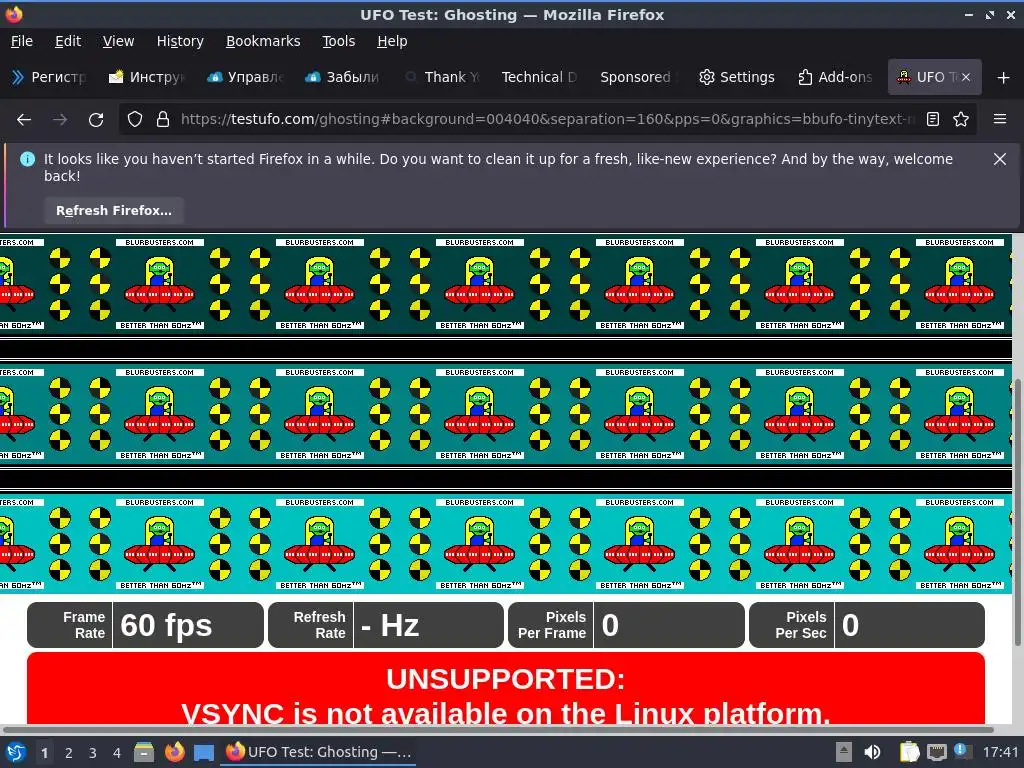Launch Firefox from the taskbar launcher
The width and height of the screenshot is (1024, 768).
(x=174, y=752)
